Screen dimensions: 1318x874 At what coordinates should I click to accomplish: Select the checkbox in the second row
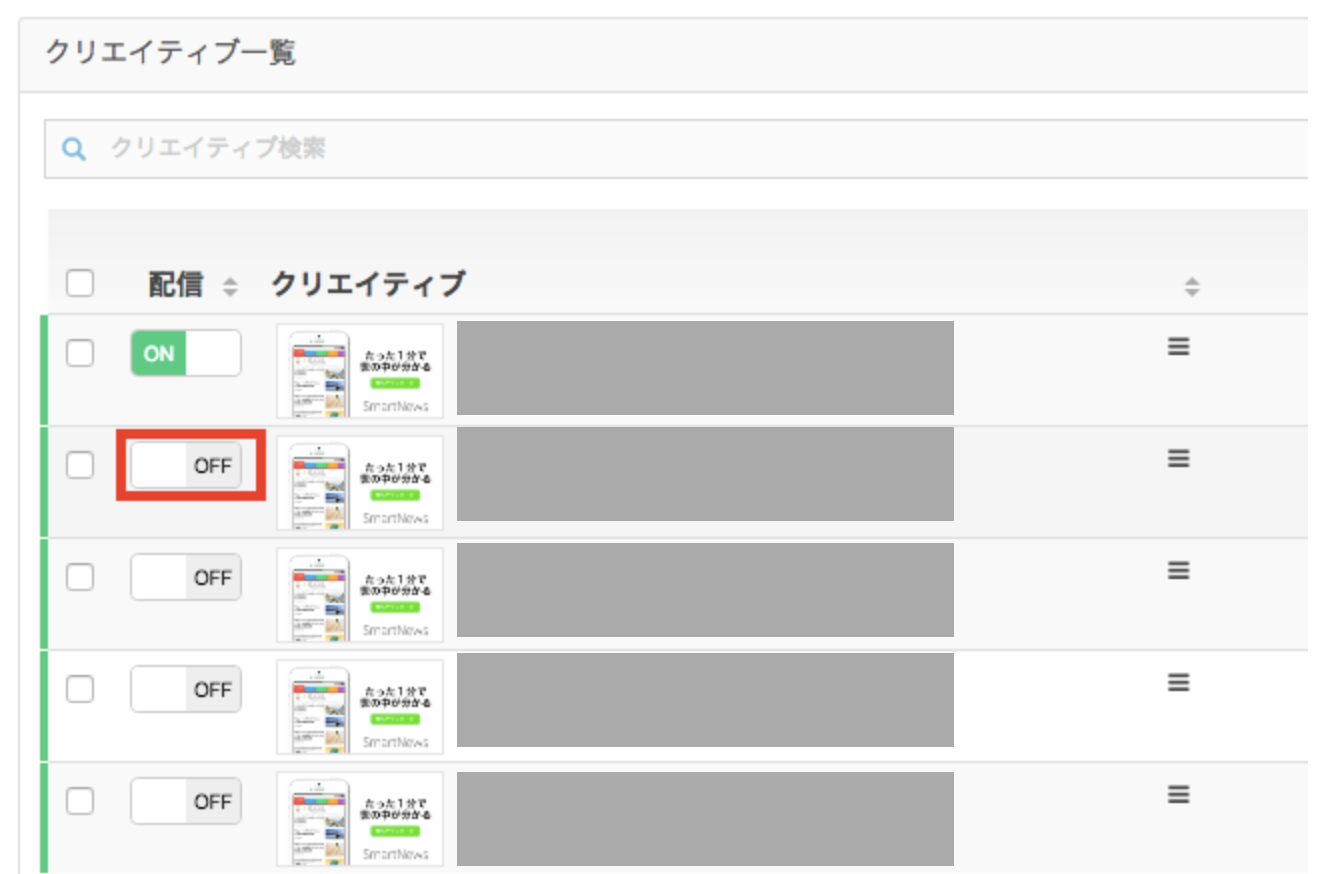80,464
